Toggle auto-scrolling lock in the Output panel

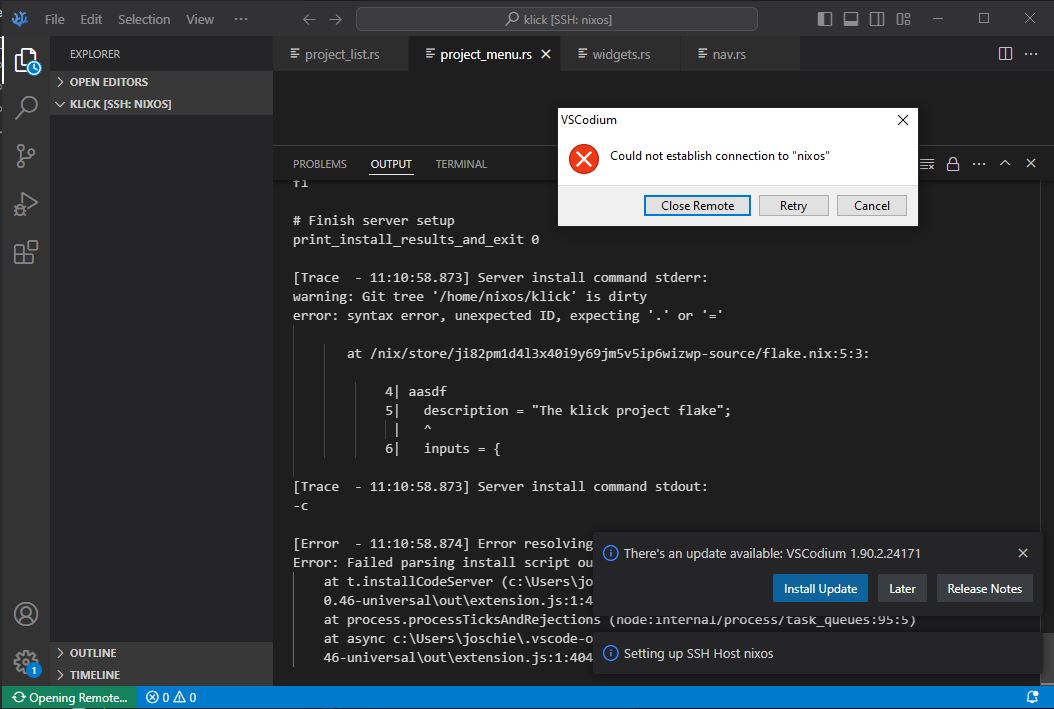[952, 163]
